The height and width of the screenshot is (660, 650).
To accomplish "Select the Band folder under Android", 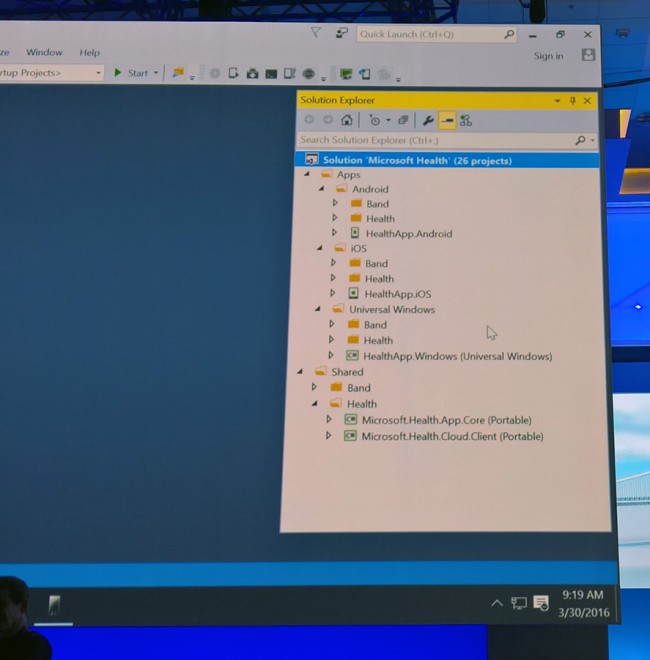I will click(377, 204).
